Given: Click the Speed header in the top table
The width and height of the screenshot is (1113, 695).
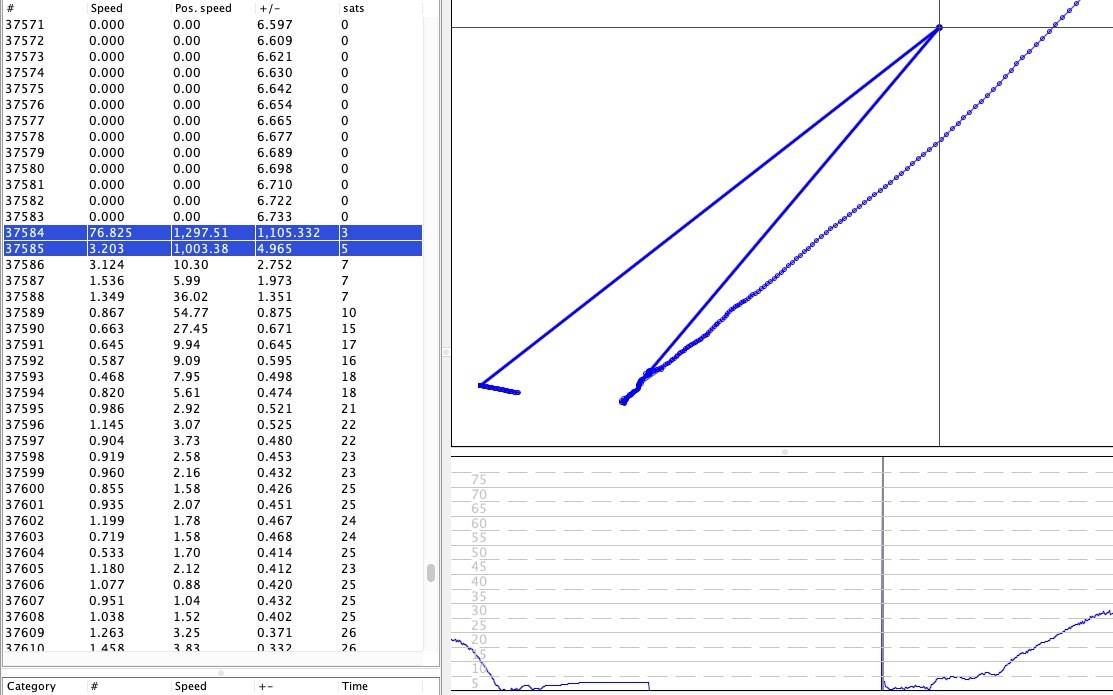Looking at the screenshot, I should click(106, 8).
